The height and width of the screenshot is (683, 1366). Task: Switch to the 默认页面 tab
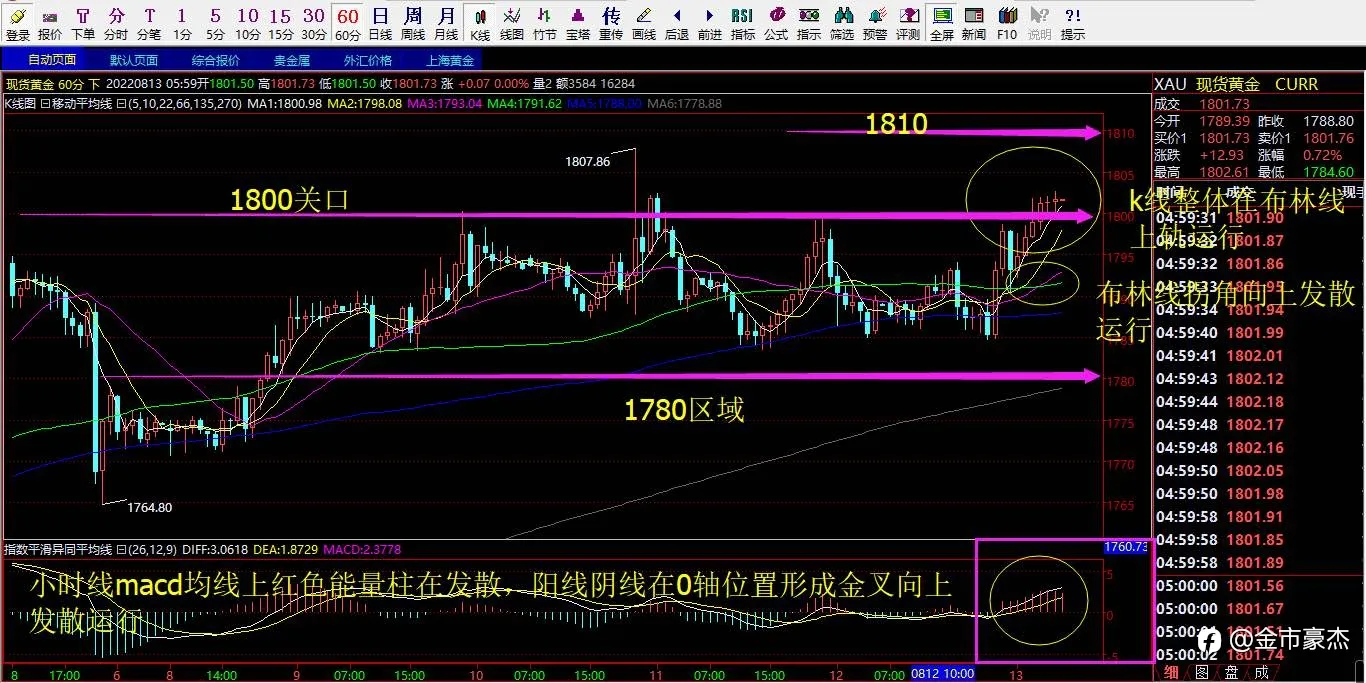134,60
